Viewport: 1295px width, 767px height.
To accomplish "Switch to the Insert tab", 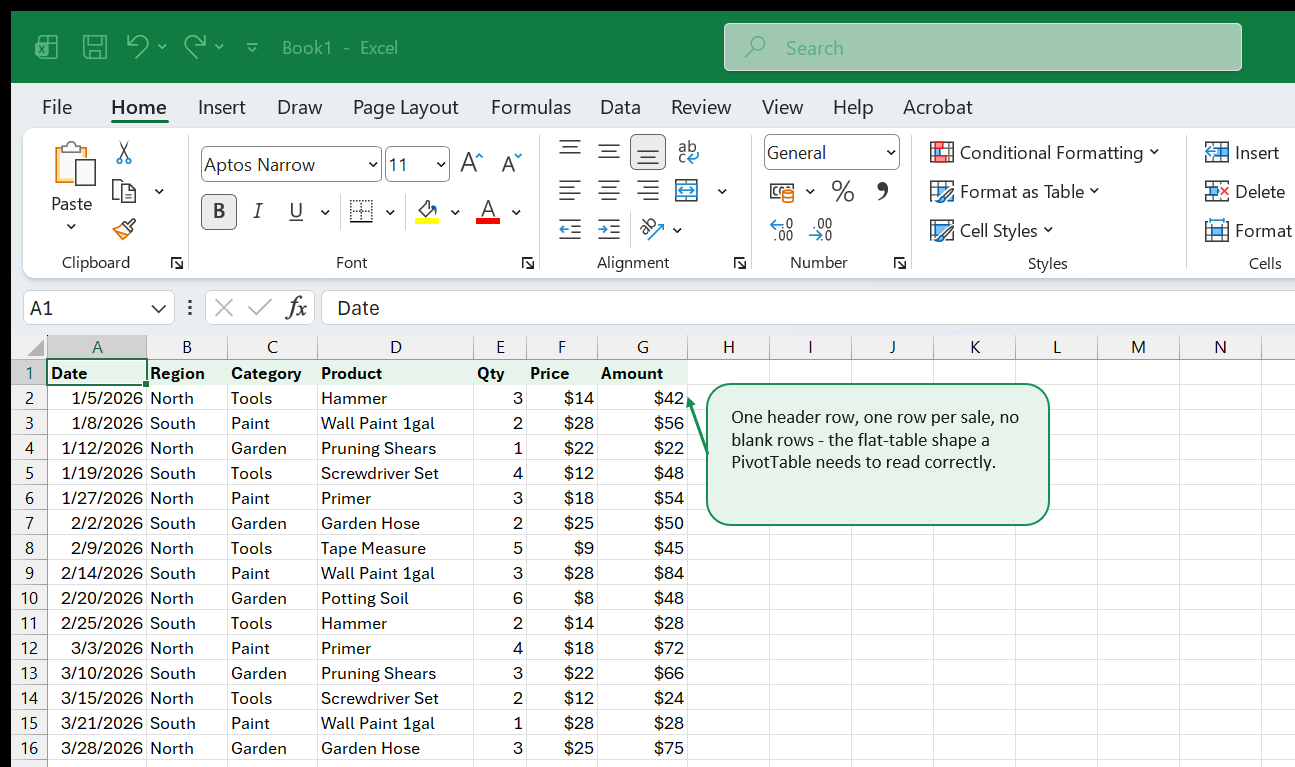I will click(222, 107).
